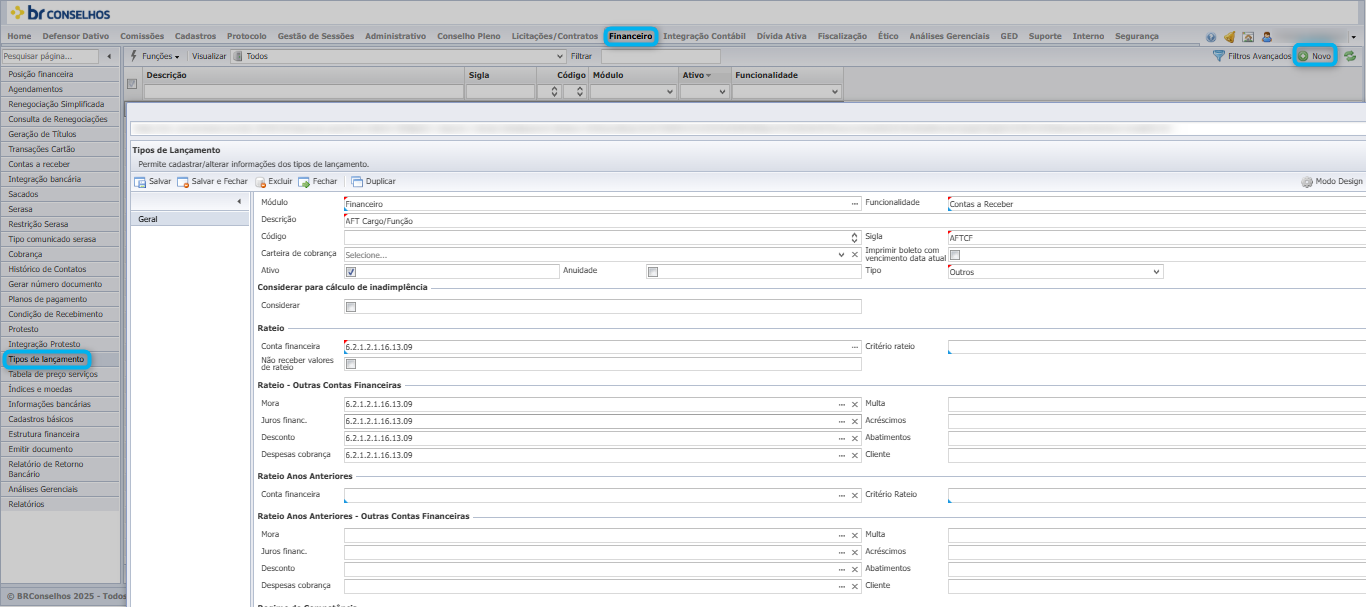Open Tipos de lançamento in sidebar
Screen dimensions: 1366x607
(46, 359)
